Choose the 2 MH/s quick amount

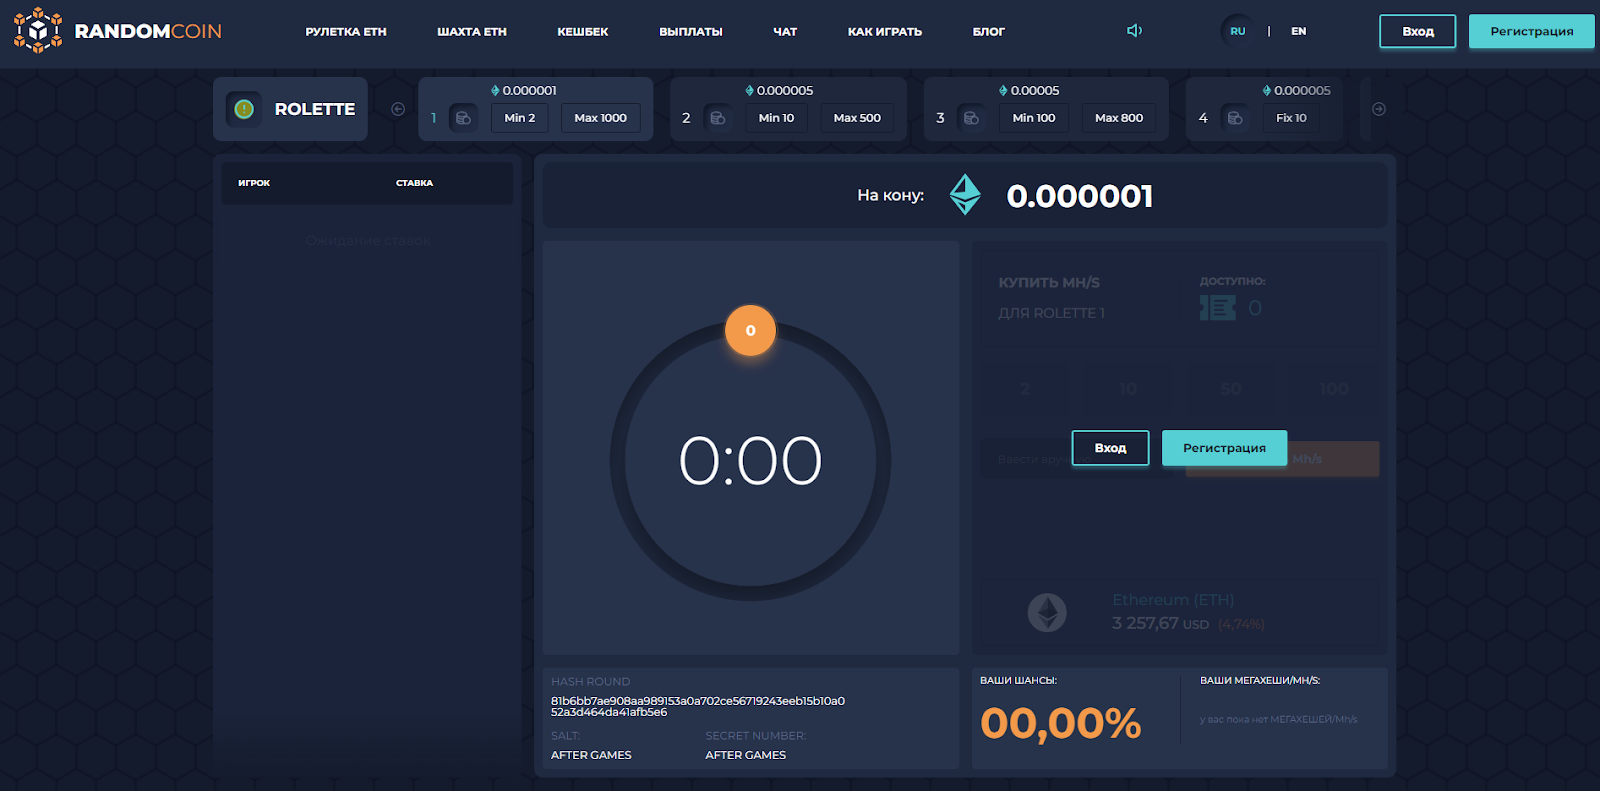pos(1026,389)
